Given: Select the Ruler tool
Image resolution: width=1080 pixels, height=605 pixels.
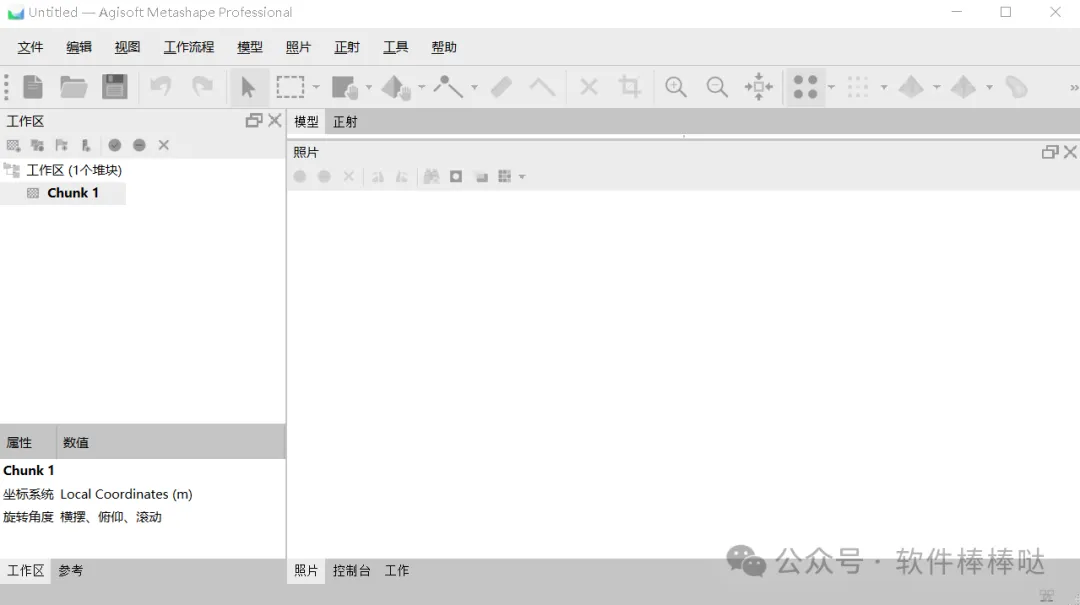Looking at the screenshot, I should (501, 87).
